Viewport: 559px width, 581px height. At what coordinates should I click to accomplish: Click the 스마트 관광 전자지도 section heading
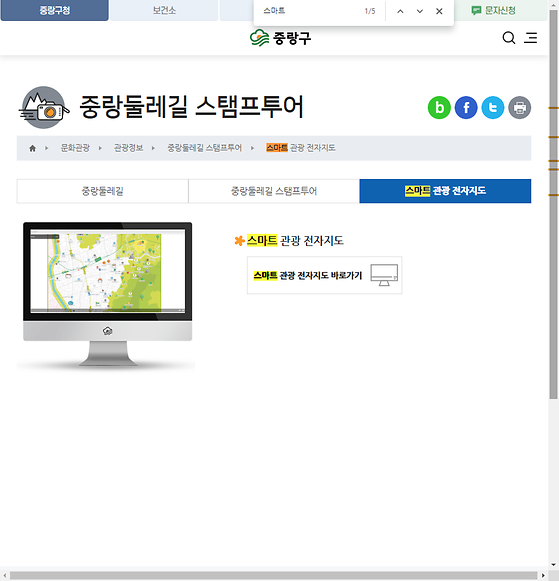295,241
